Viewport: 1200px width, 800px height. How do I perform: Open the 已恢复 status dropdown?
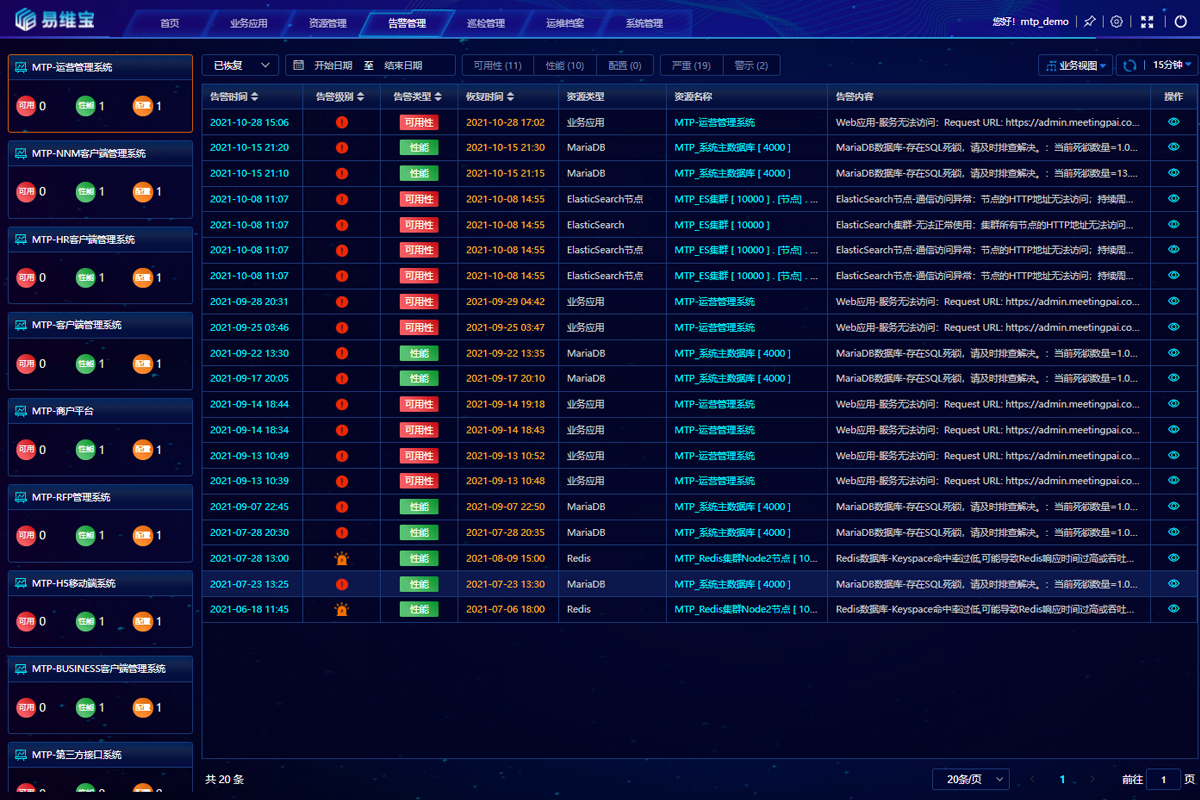pyautogui.click(x=240, y=65)
